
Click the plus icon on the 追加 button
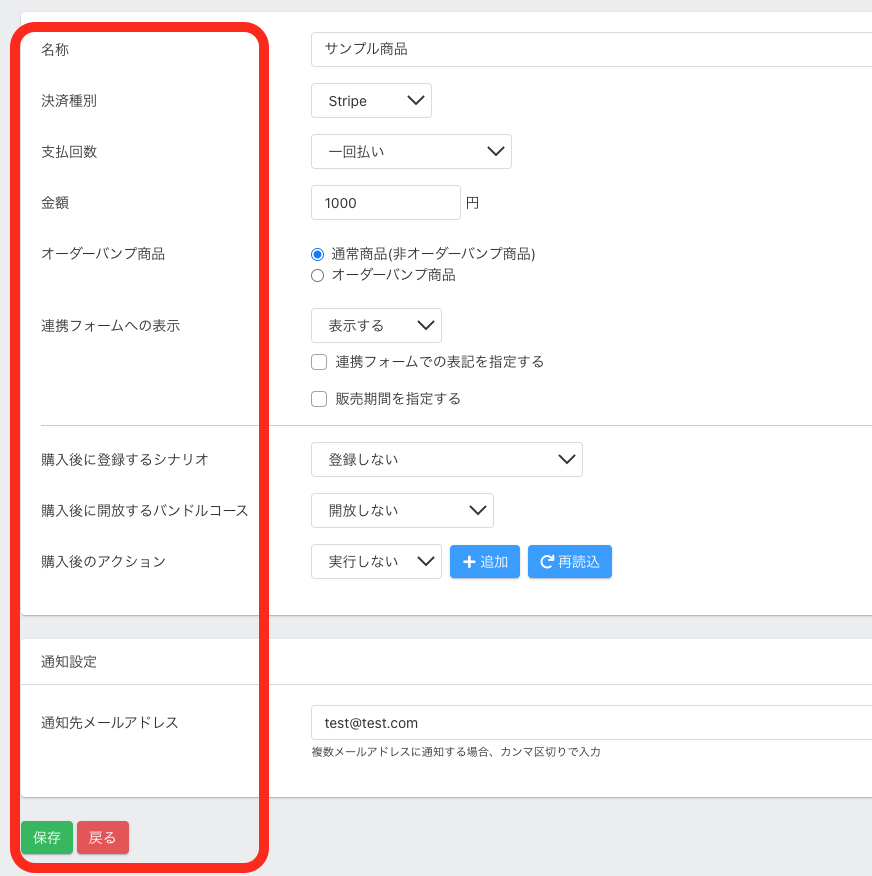[x=468, y=562]
